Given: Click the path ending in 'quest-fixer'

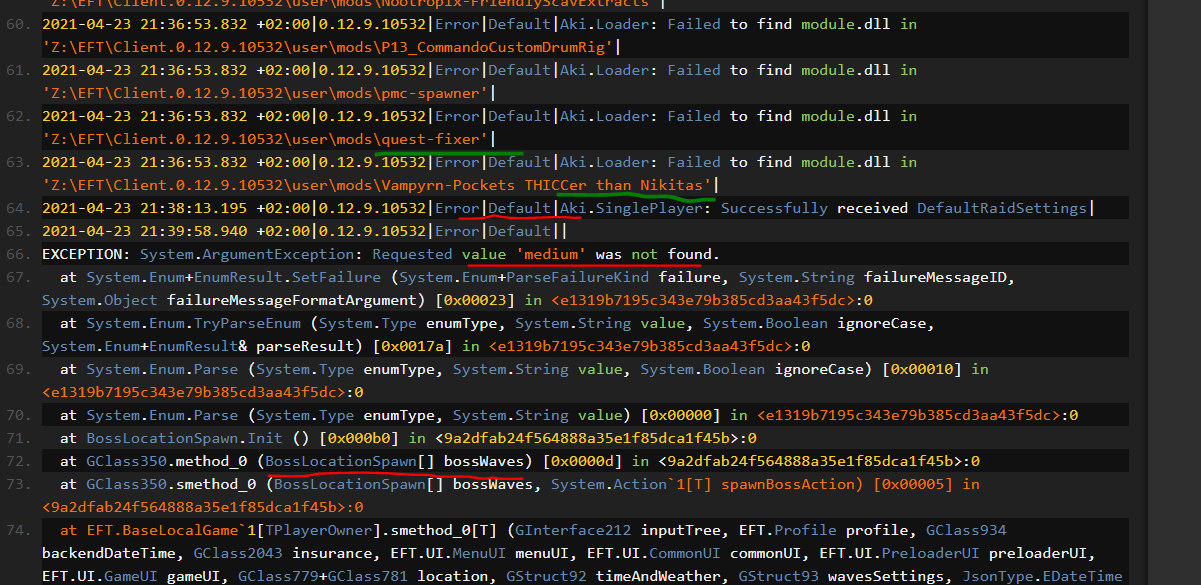Looking at the screenshot, I should [266, 139].
